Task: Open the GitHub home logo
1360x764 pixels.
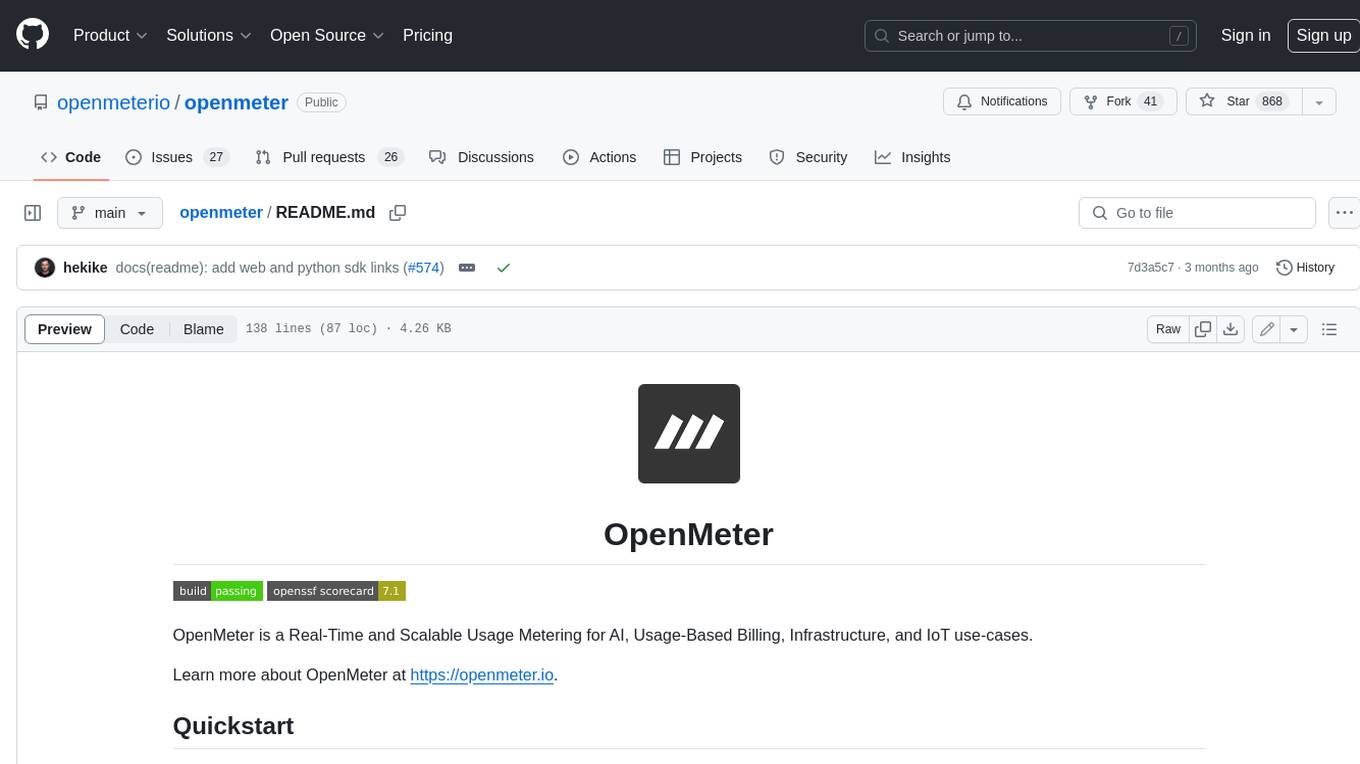Action: (33, 35)
